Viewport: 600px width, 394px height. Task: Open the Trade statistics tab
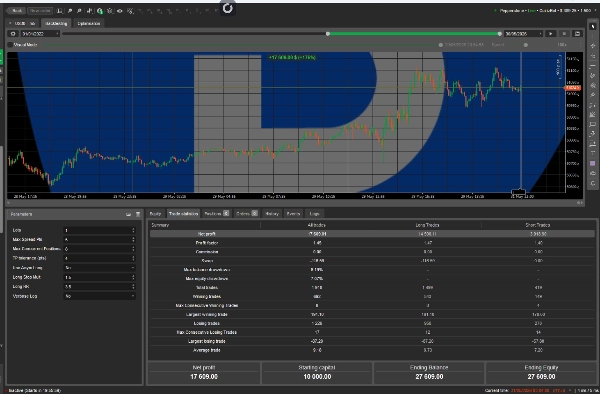[183, 213]
